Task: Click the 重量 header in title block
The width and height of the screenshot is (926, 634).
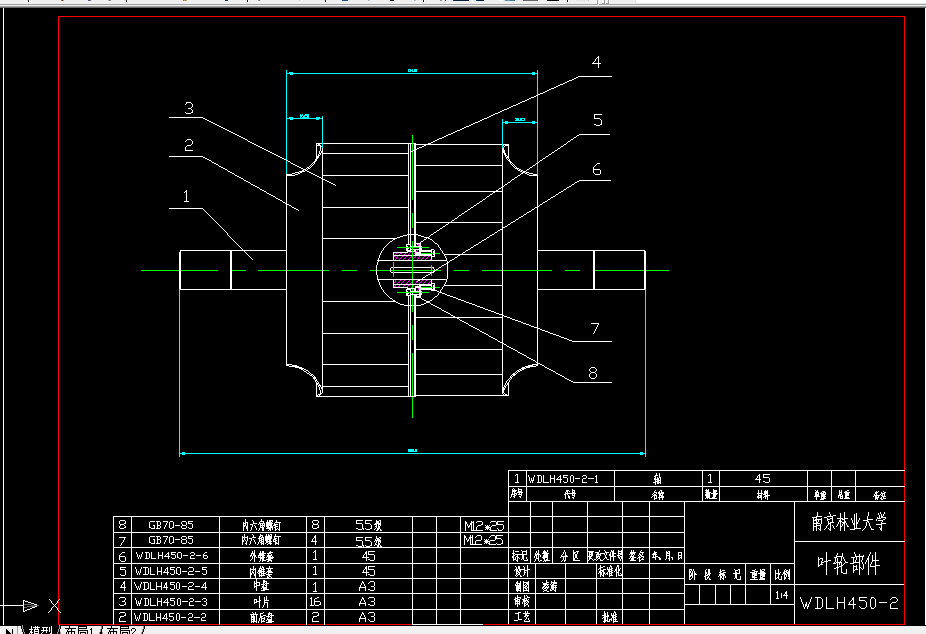Action: pyautogui.click(x=758, y=574)
